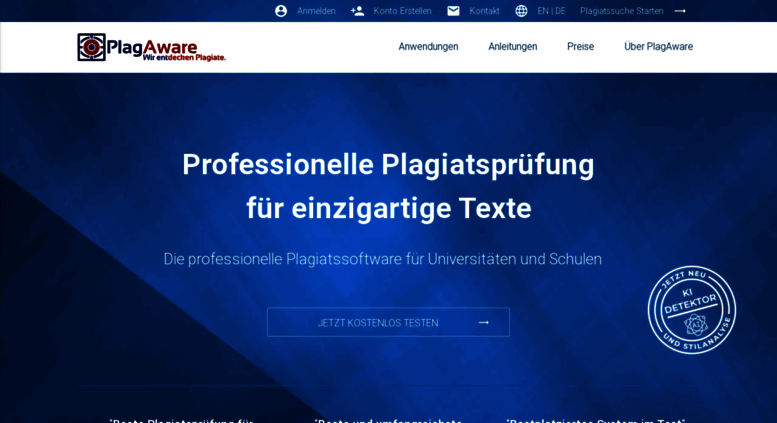Open the Anwendungen menu
777x423 pixels.
click(x=428, y=47)
